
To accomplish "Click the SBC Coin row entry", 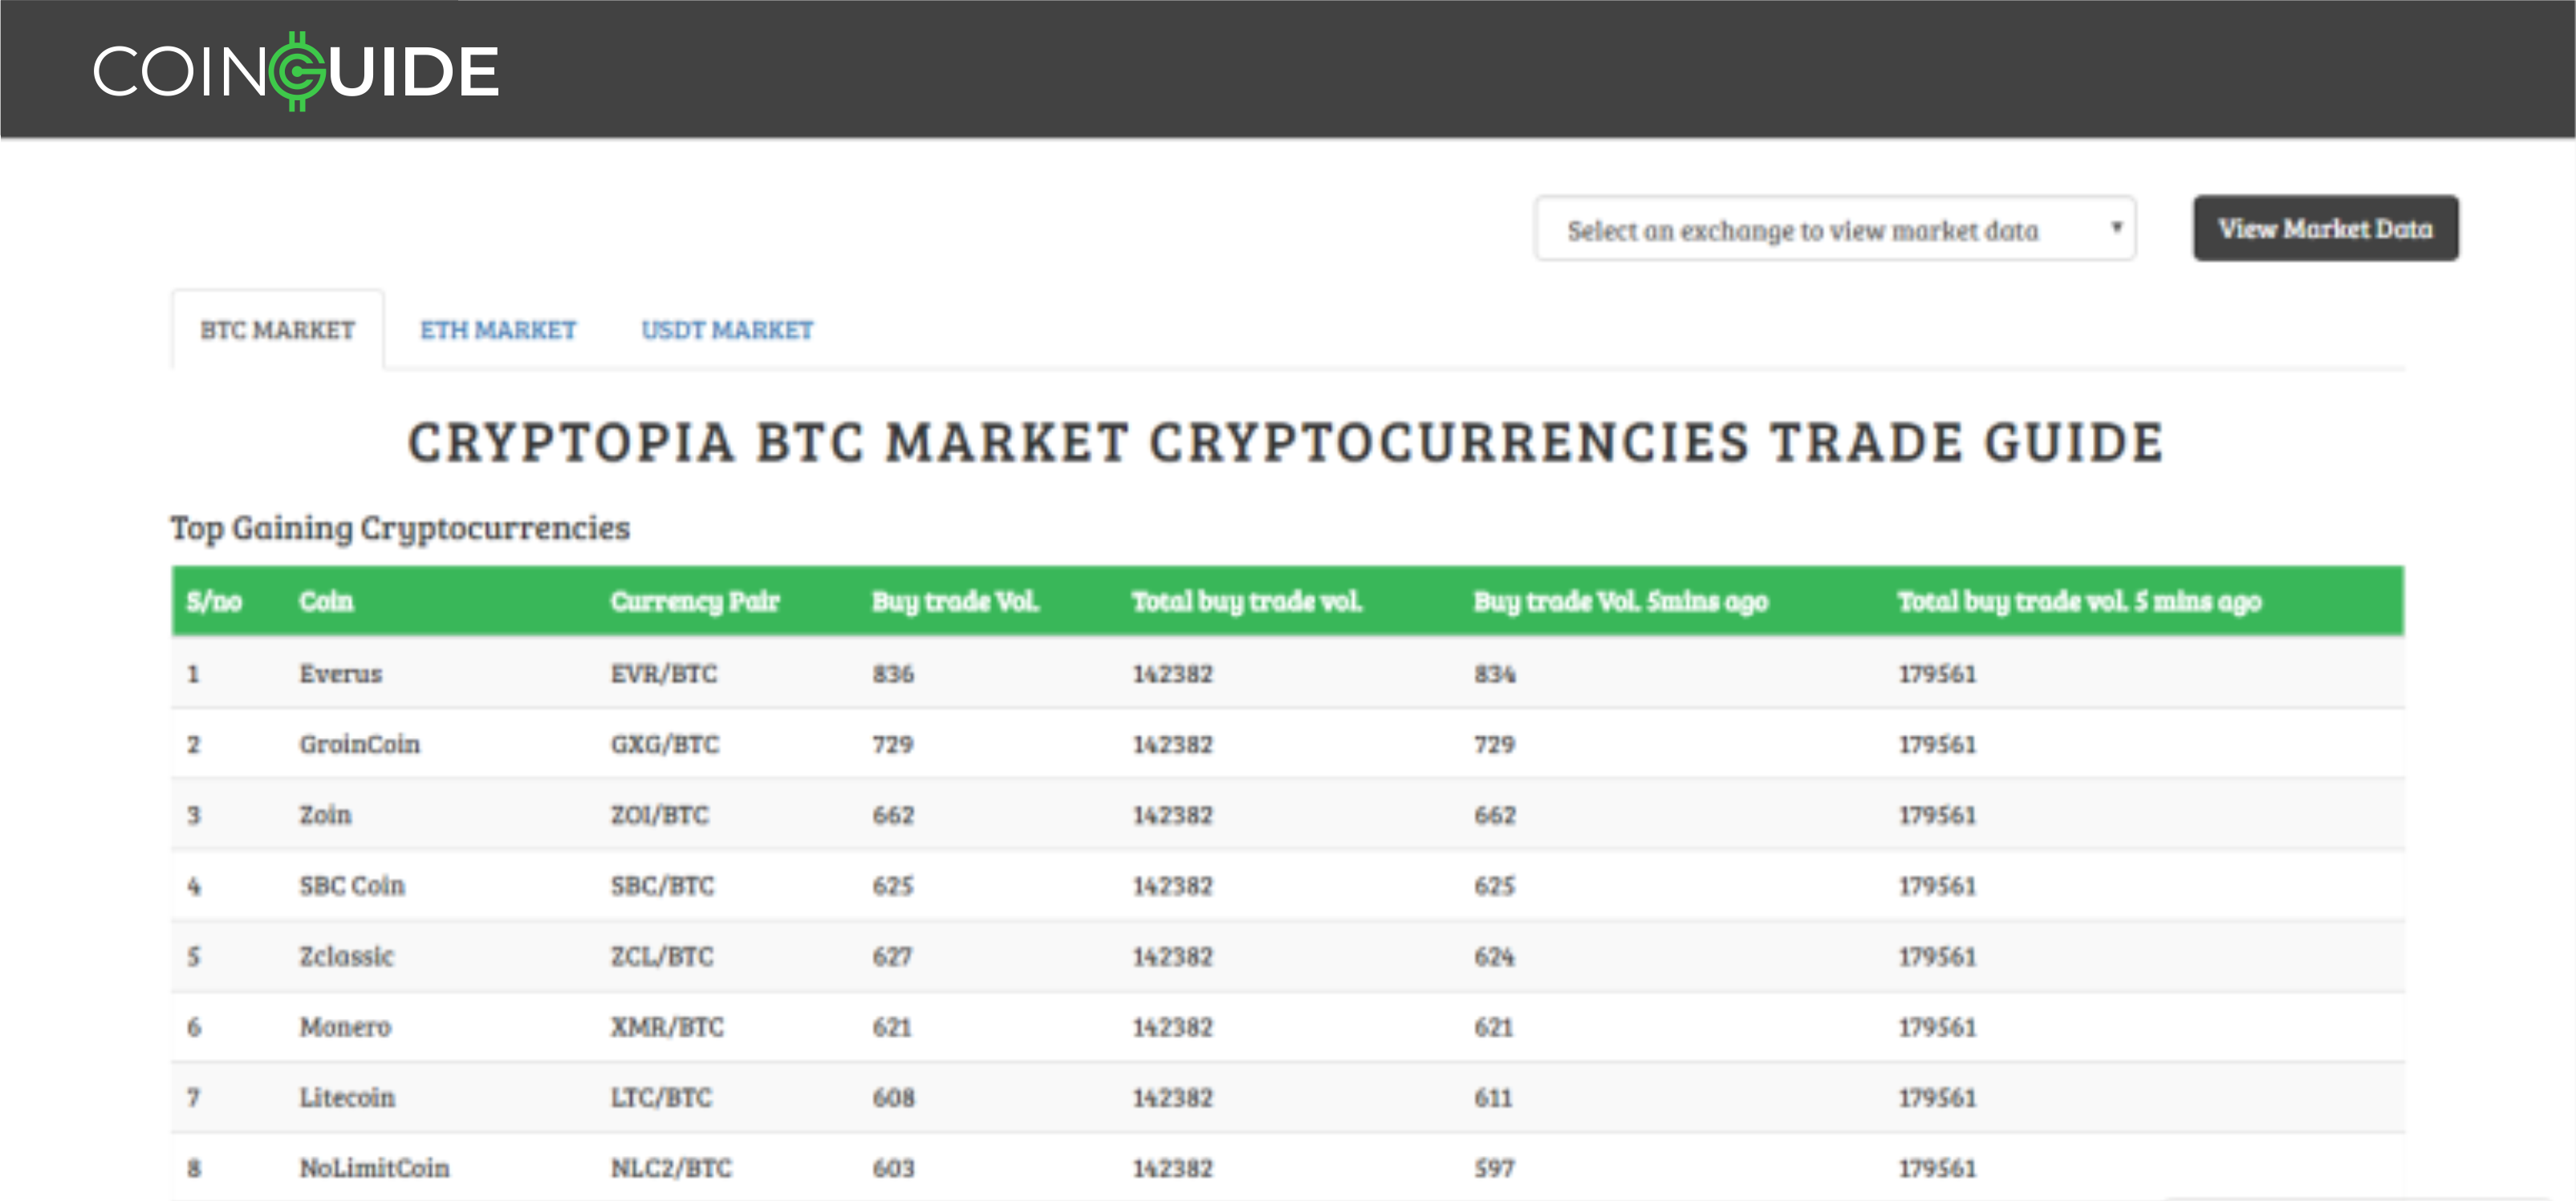I will point(352,886).
